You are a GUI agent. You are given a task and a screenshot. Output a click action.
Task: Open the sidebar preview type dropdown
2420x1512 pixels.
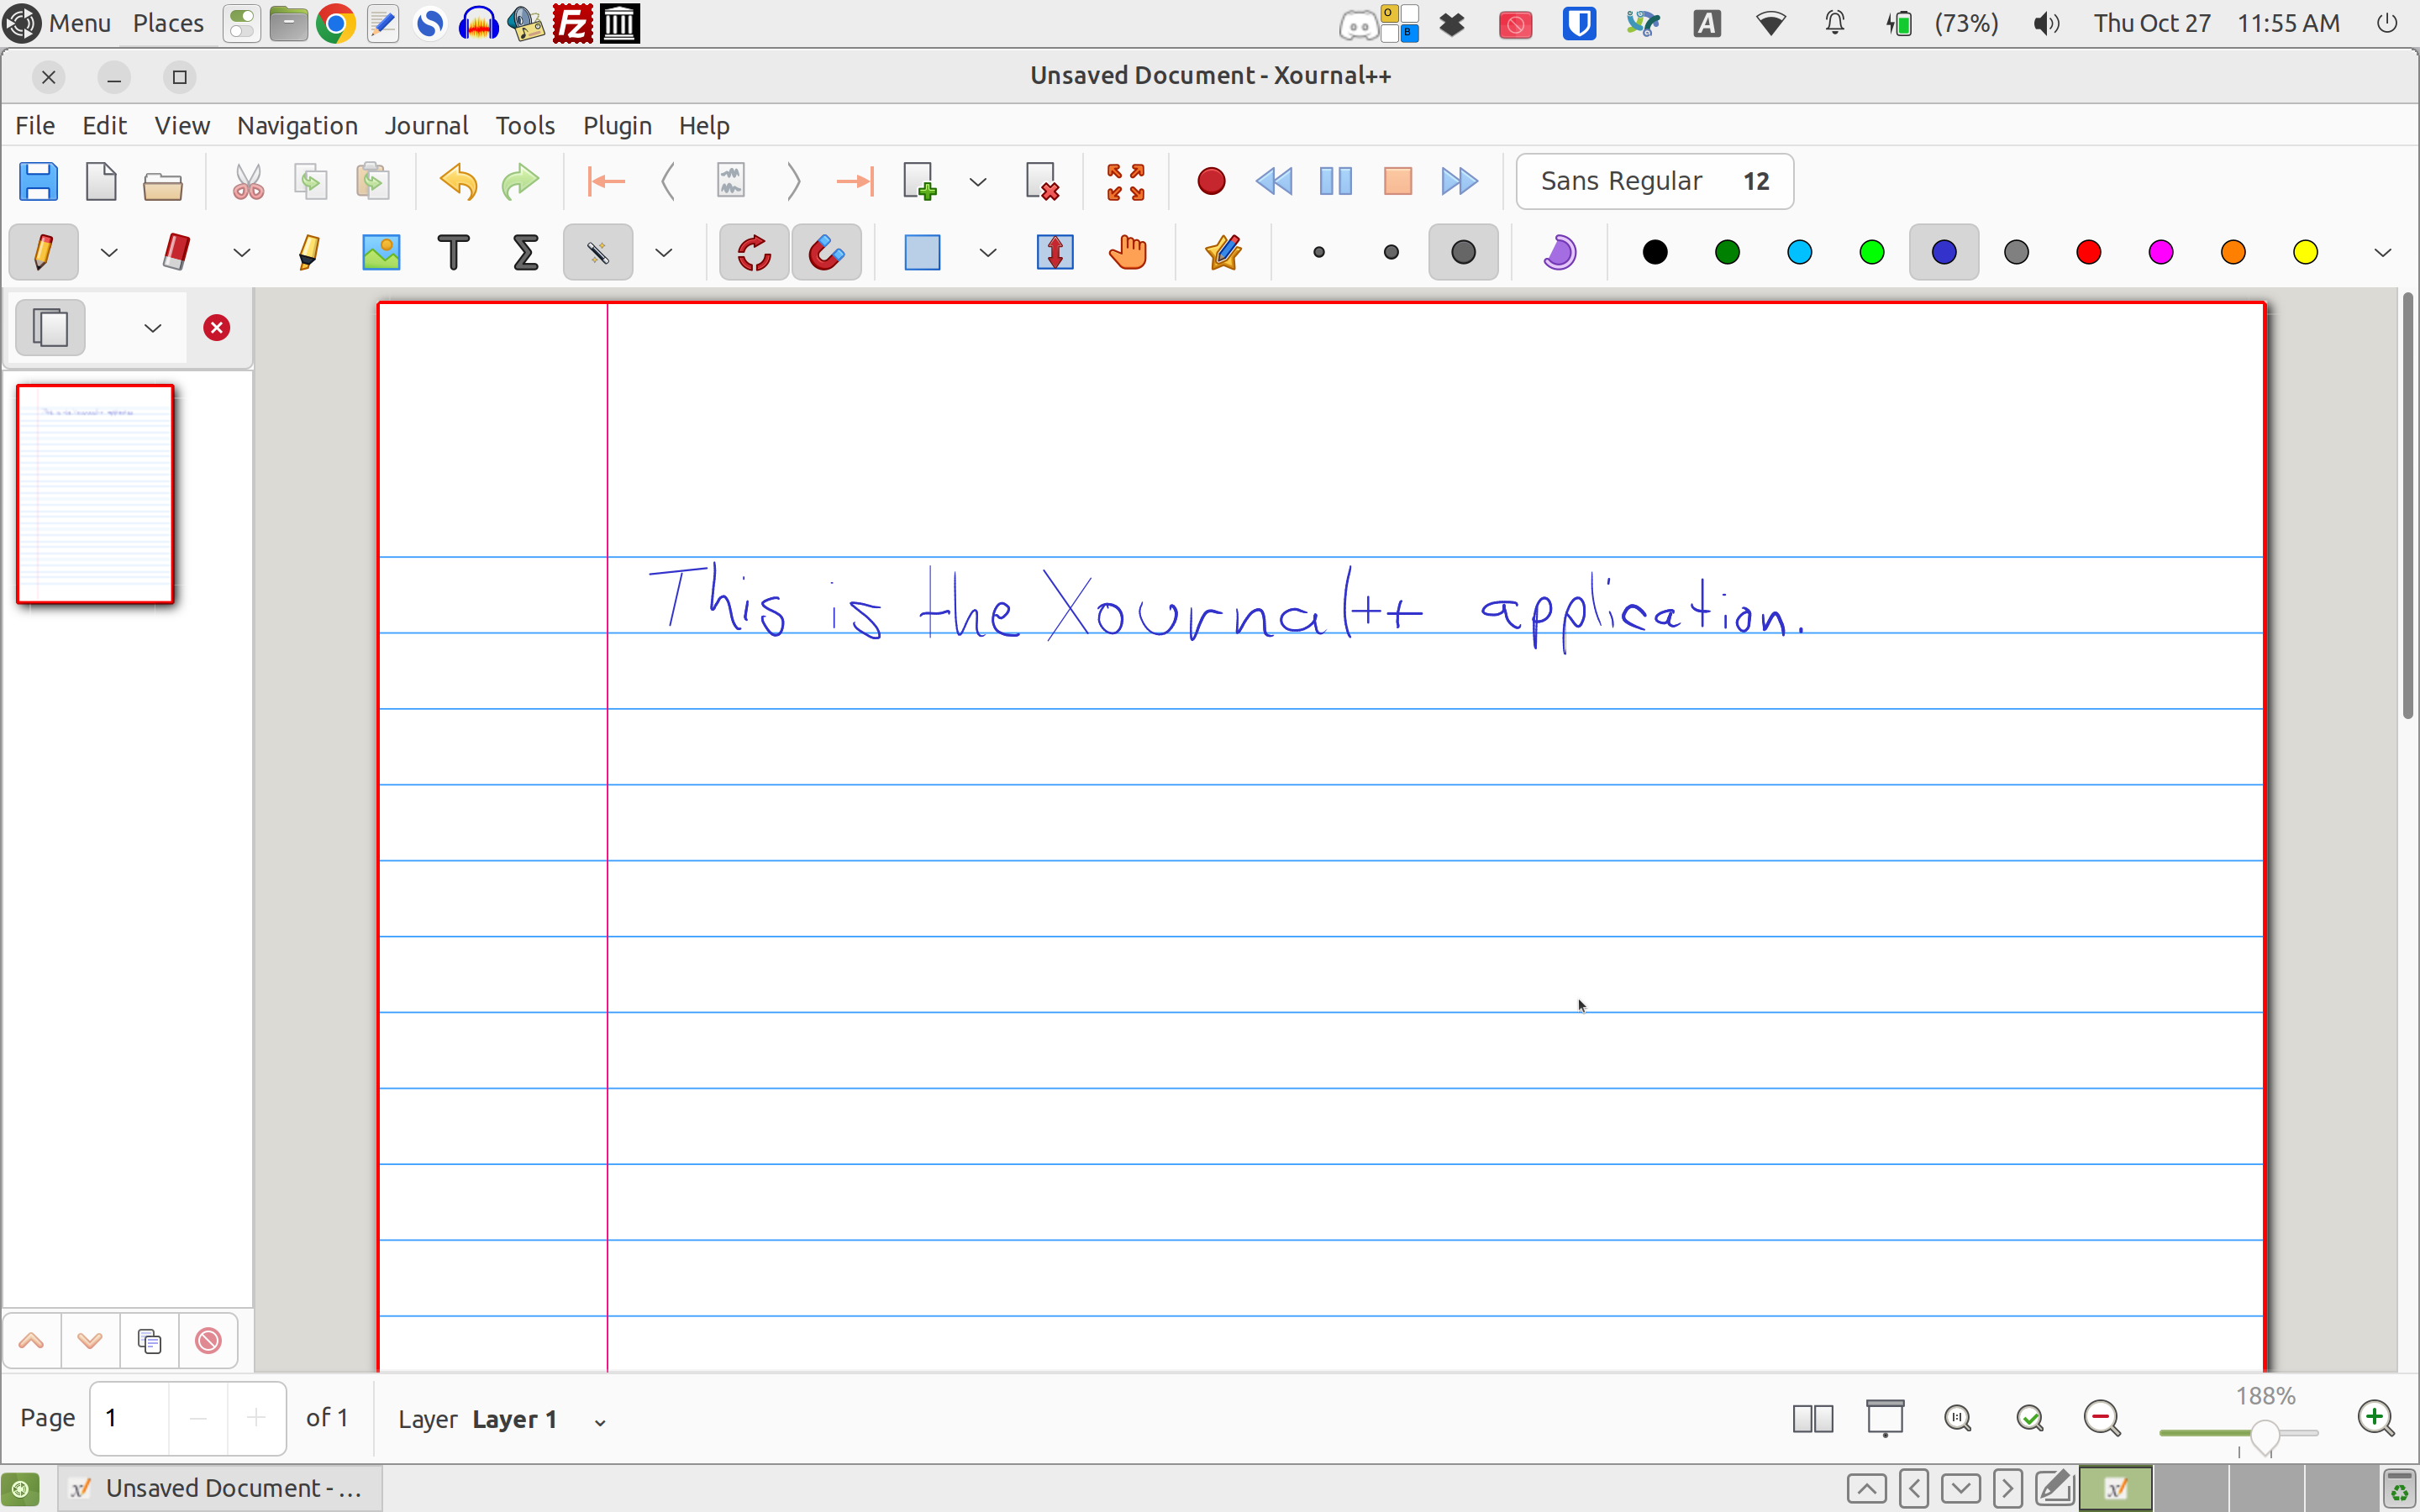point(152,328)
